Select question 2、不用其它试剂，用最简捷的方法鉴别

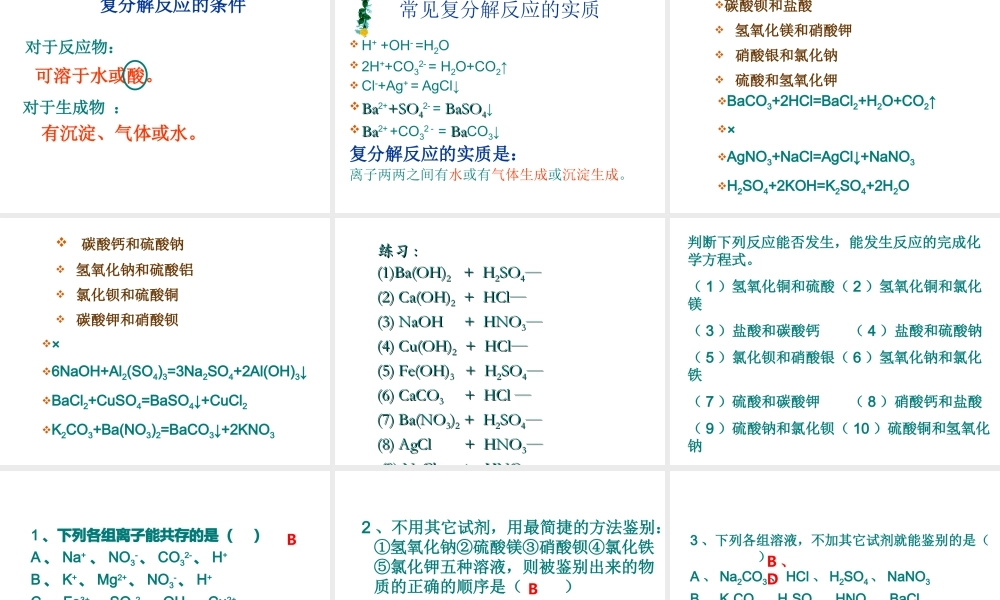511,528
